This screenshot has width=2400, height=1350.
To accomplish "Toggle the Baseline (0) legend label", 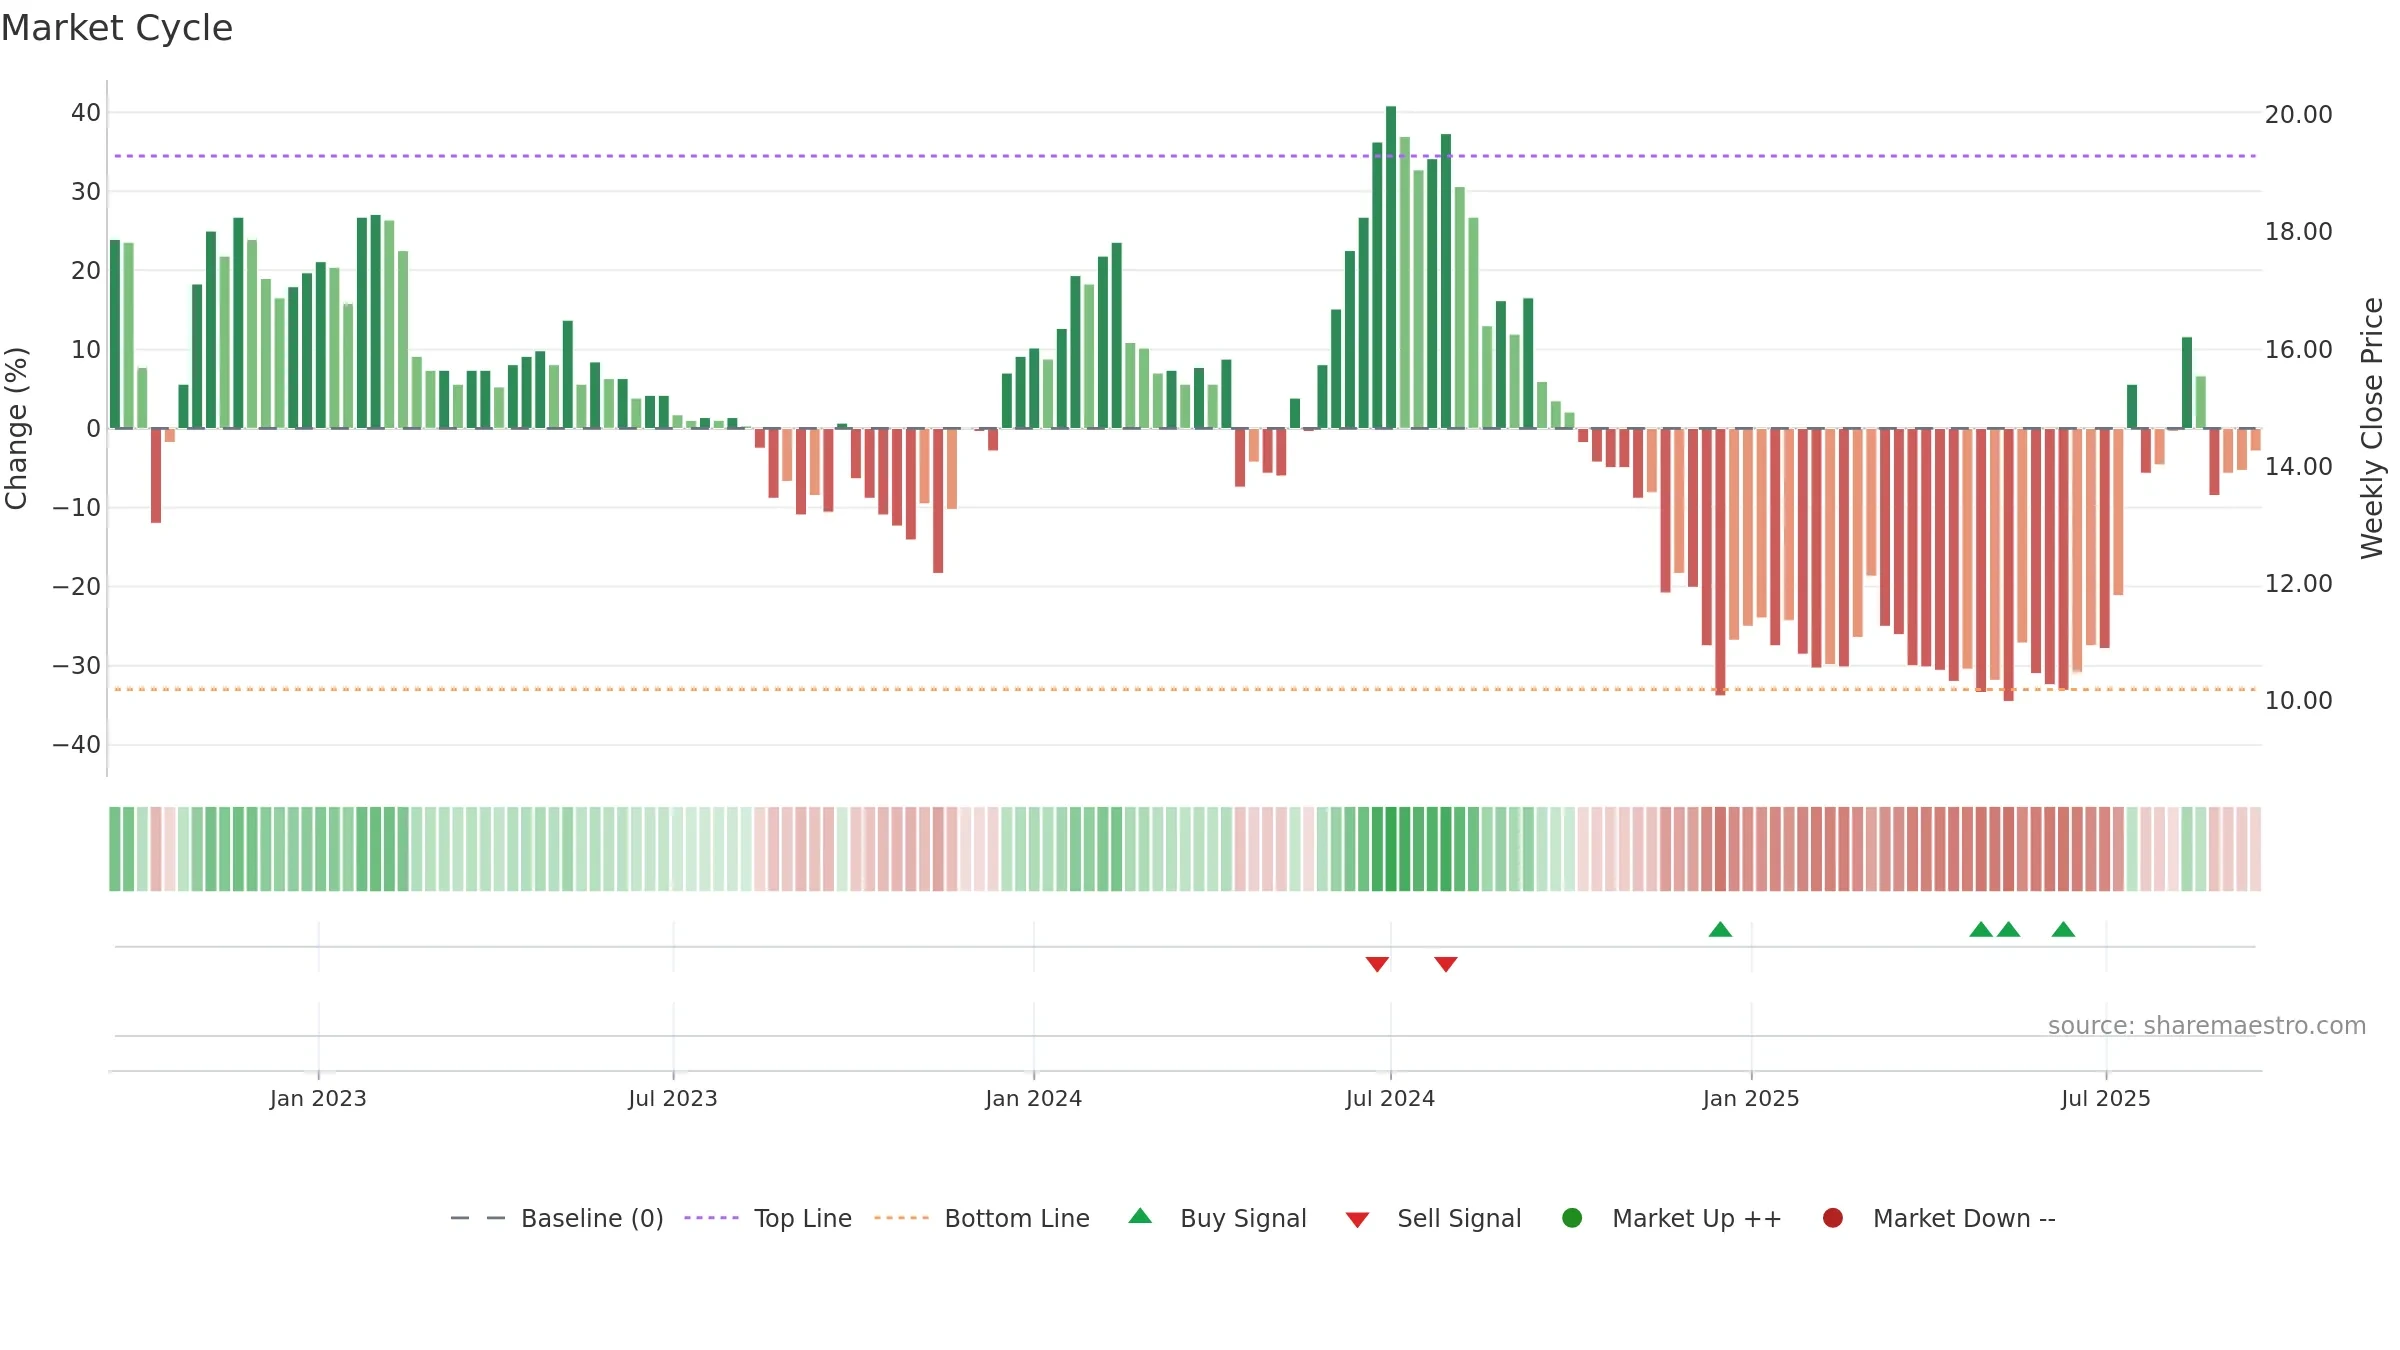I will click(x=592, y=1218).
